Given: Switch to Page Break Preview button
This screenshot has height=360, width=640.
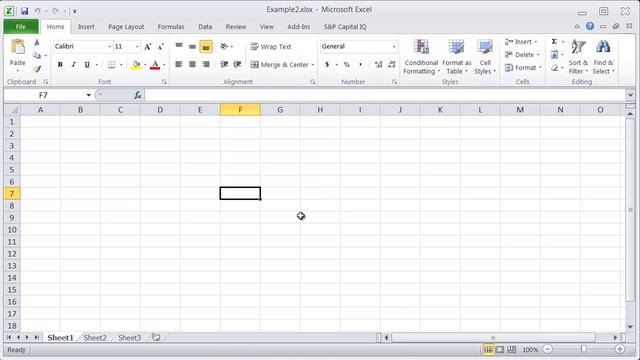Looking at the screenshot, I should point(511,349).
